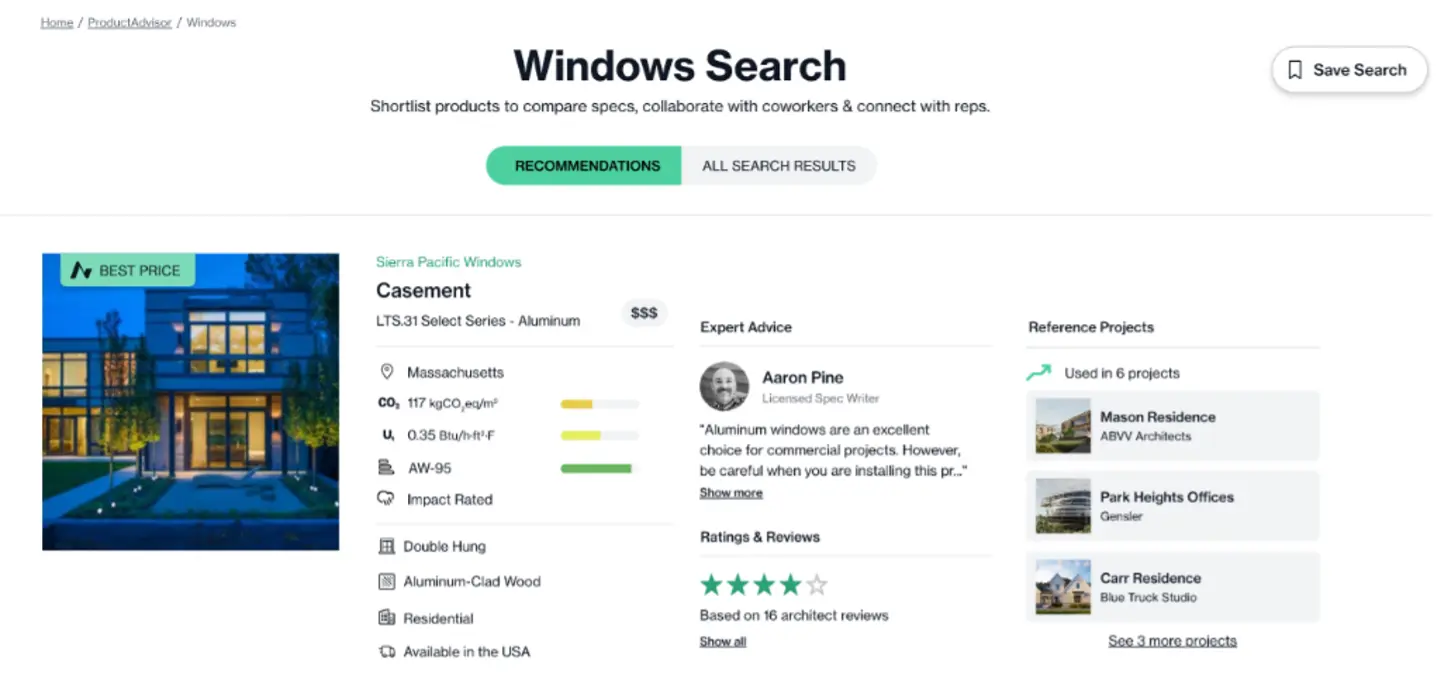
Task: Click the trending arrow icon by Used in 6 projects
Action: pyautogui.click(x=1039, y=373)
